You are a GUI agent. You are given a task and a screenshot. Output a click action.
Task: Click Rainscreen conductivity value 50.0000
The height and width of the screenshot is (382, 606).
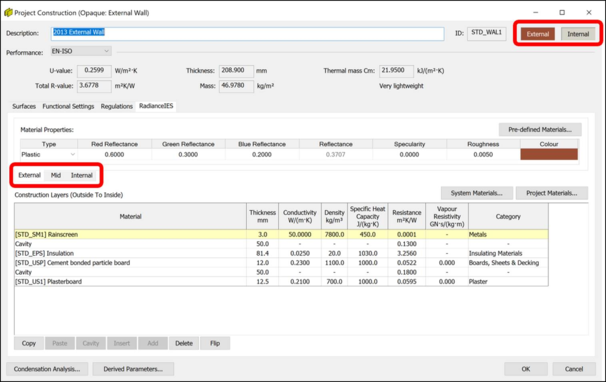click(300, 234)
